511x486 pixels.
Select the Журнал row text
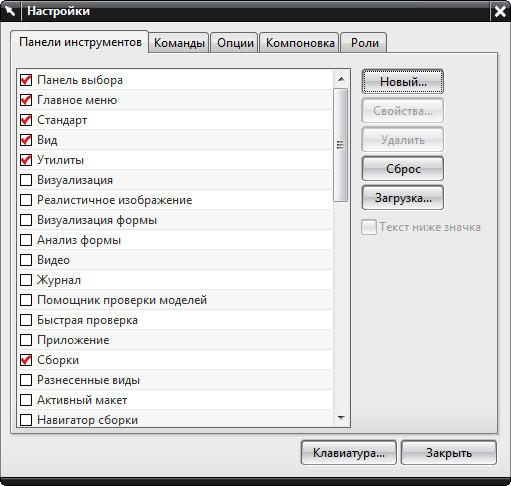59,280
